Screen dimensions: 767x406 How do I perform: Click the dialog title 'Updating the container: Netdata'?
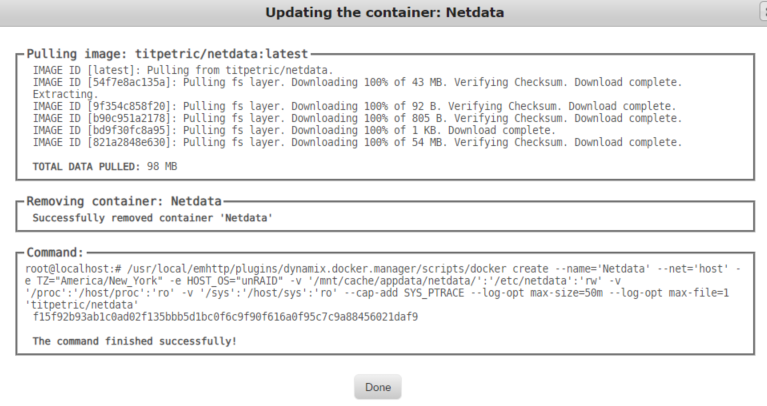click(x=384, y=12)
